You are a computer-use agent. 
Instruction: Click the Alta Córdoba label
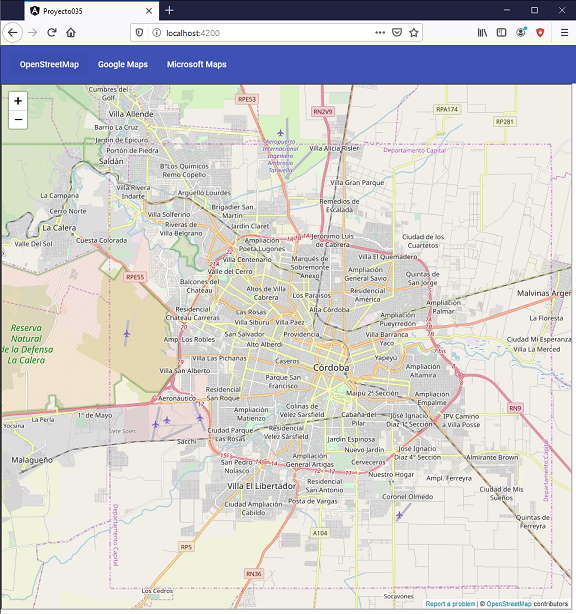click(x=329, y=309)
